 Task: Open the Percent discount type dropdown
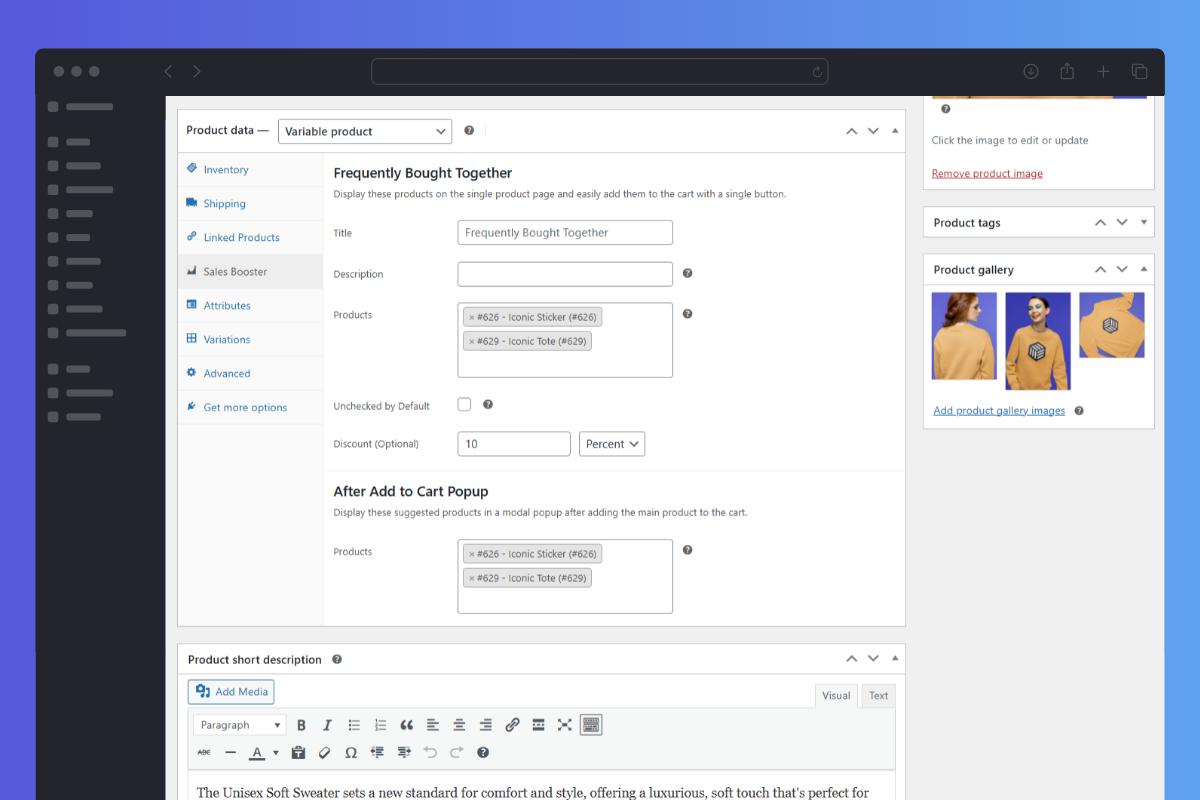(611, 444)
